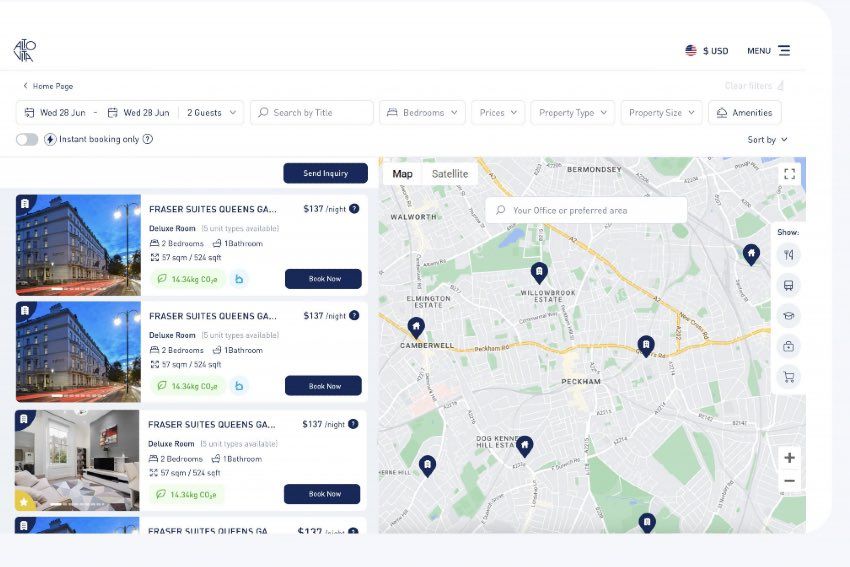Viewport: 850px width, 567px height.
Task: Open second listing building photo
Action: [x=78, y=352]
